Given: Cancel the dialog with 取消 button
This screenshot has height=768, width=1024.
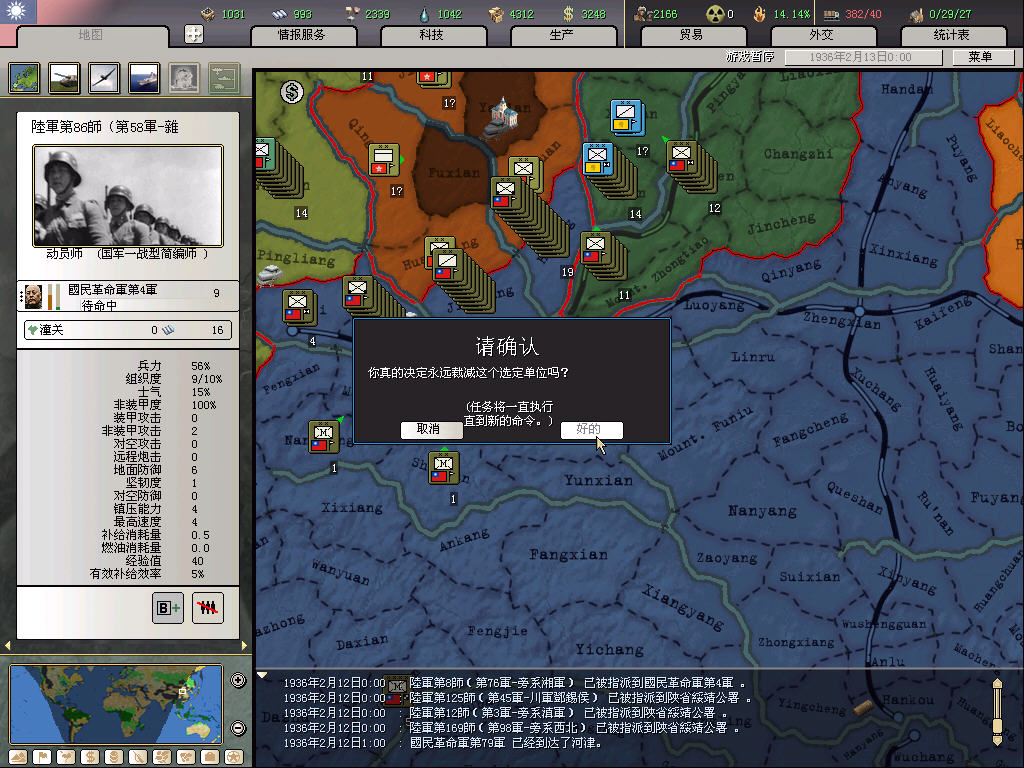Looking at the screenshot, I should (x=431, y=430).
